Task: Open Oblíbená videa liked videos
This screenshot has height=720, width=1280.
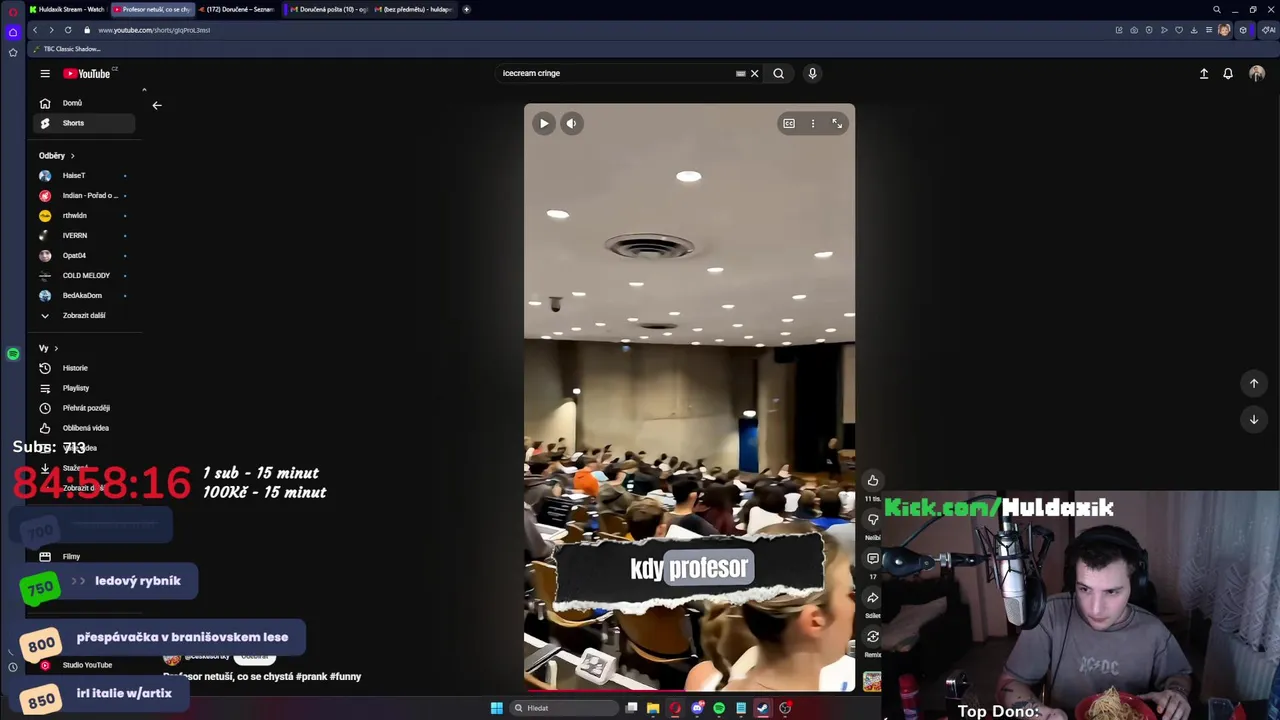Action: (84, 428)
